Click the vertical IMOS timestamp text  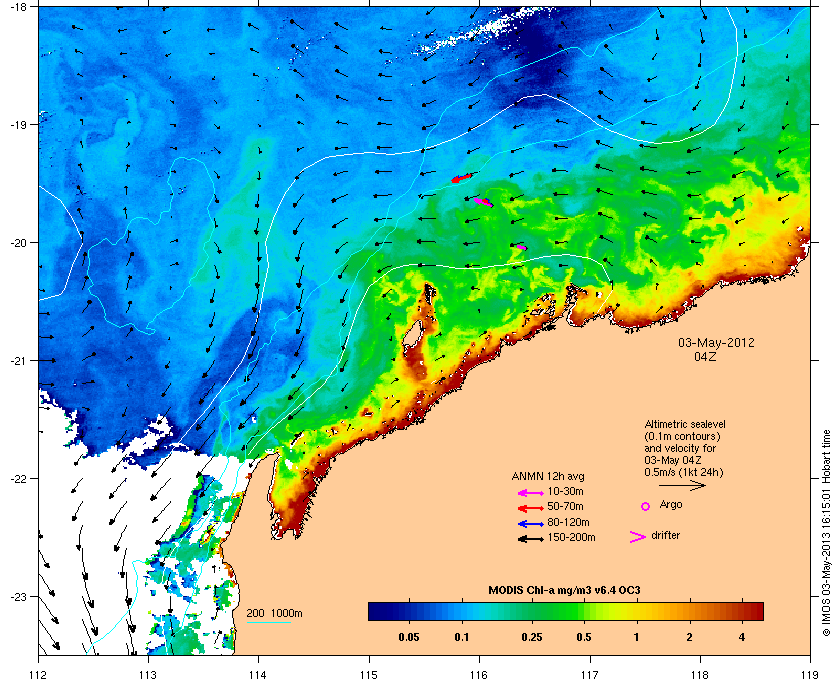[x=827, y=534]
